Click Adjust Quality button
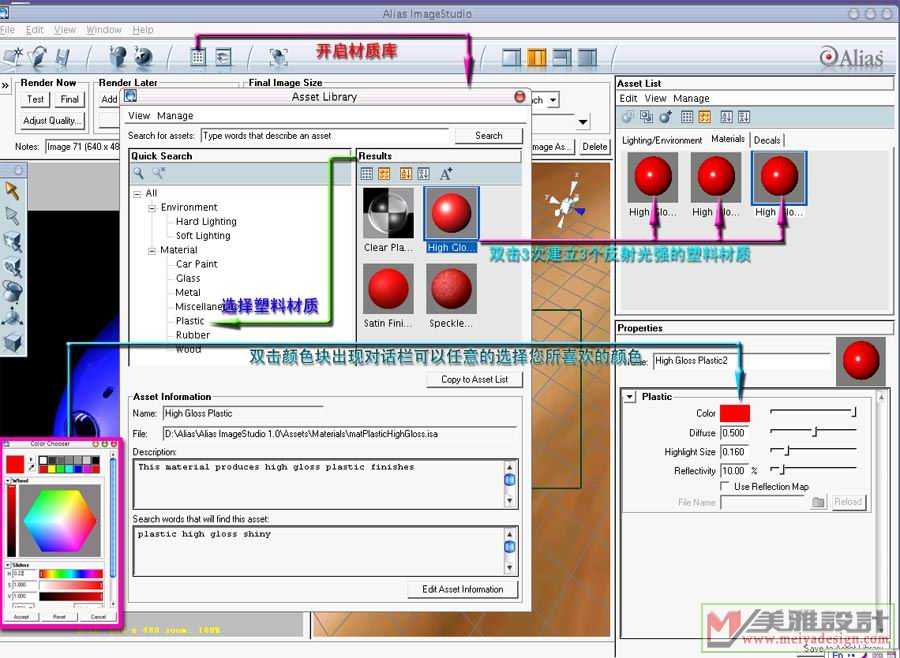Screen dimensions: 900x658 [x=52, y=121]
